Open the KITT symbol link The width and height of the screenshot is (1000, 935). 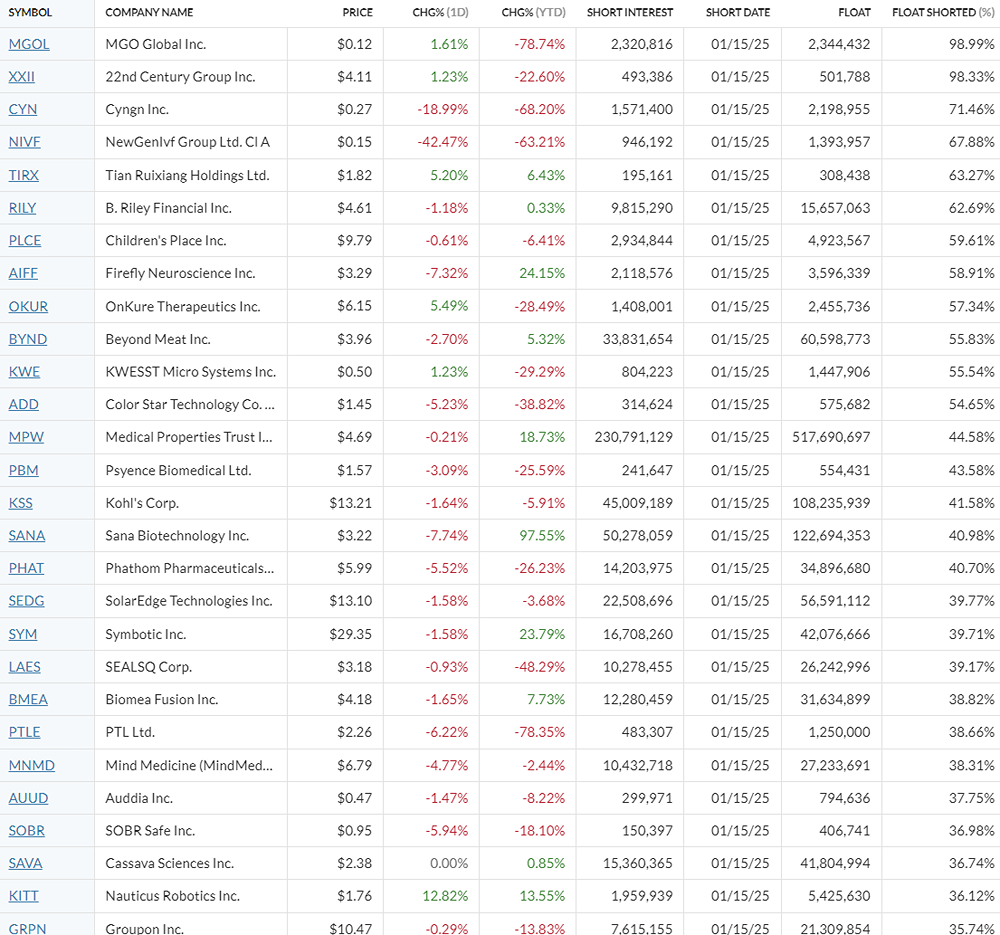tap(24, 896)
